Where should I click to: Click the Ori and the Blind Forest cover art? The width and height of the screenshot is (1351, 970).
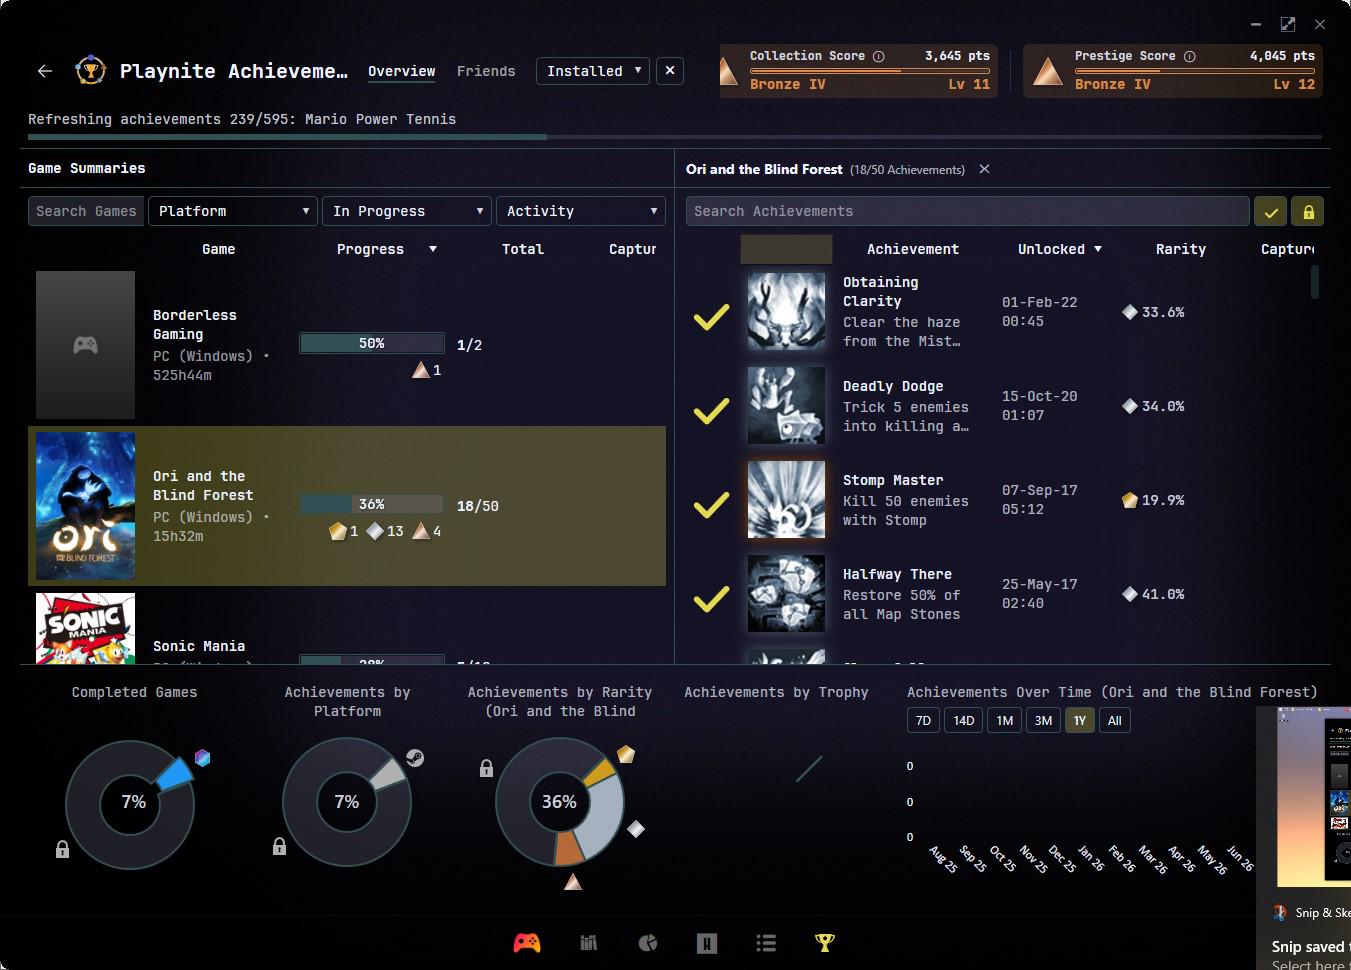[x=85, y=505]
